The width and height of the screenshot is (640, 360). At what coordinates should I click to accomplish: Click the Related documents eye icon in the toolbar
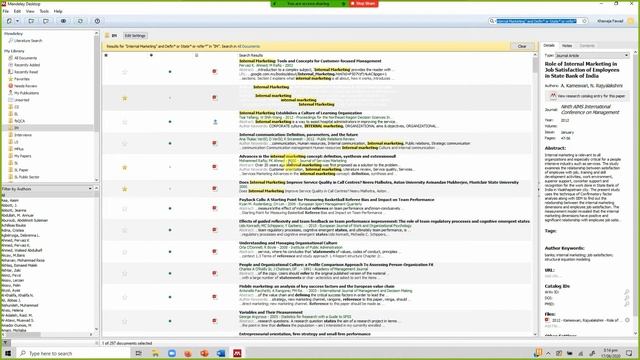[x=63, y=21]
